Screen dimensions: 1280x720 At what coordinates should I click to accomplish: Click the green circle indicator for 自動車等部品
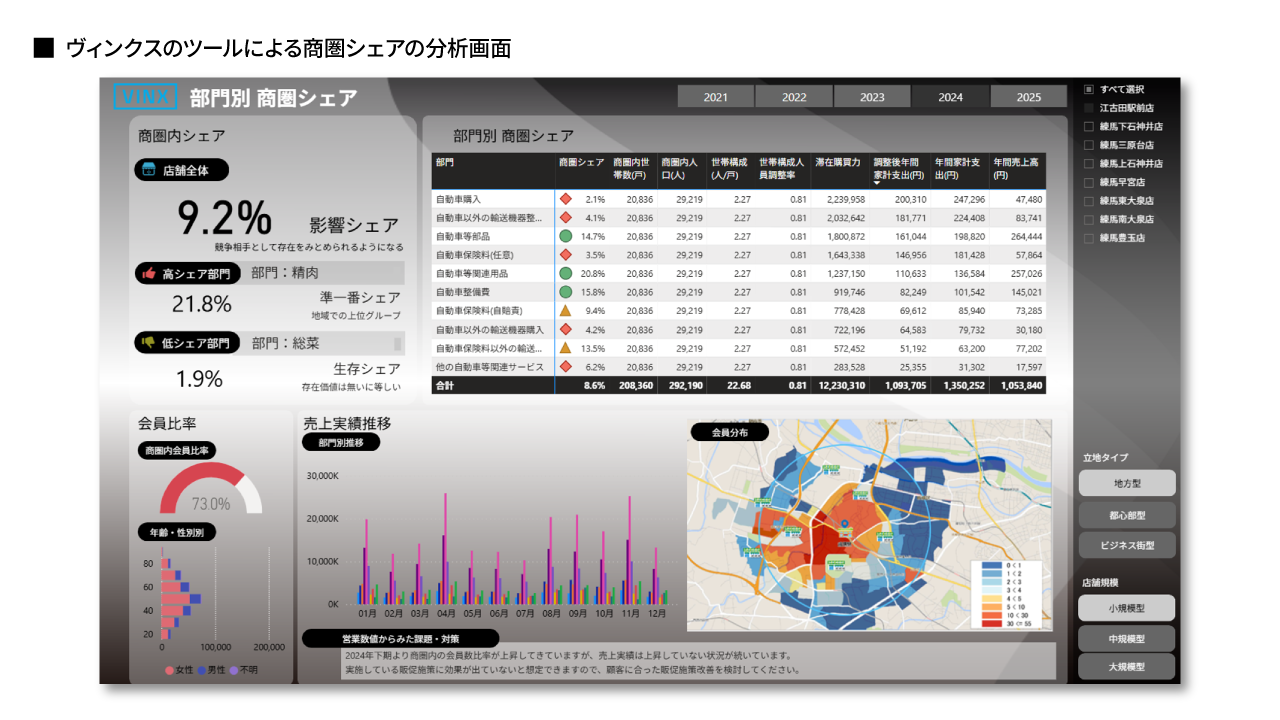pyautogui.click(x=566, y=237)
